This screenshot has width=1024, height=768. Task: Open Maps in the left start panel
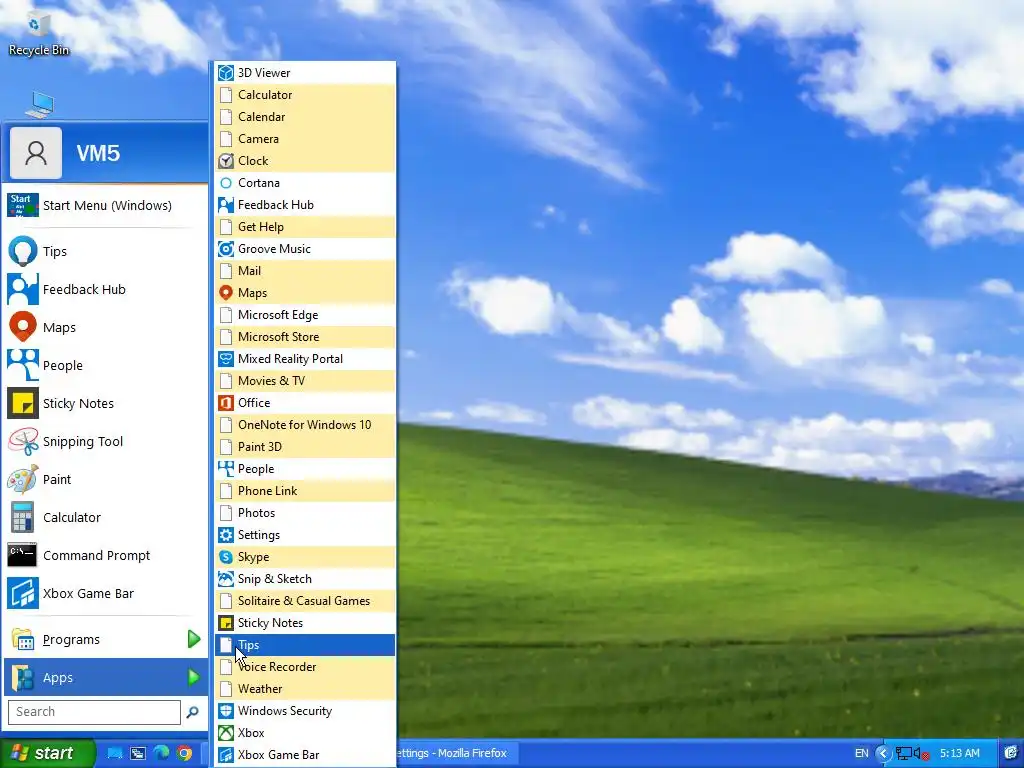[105, 327]
